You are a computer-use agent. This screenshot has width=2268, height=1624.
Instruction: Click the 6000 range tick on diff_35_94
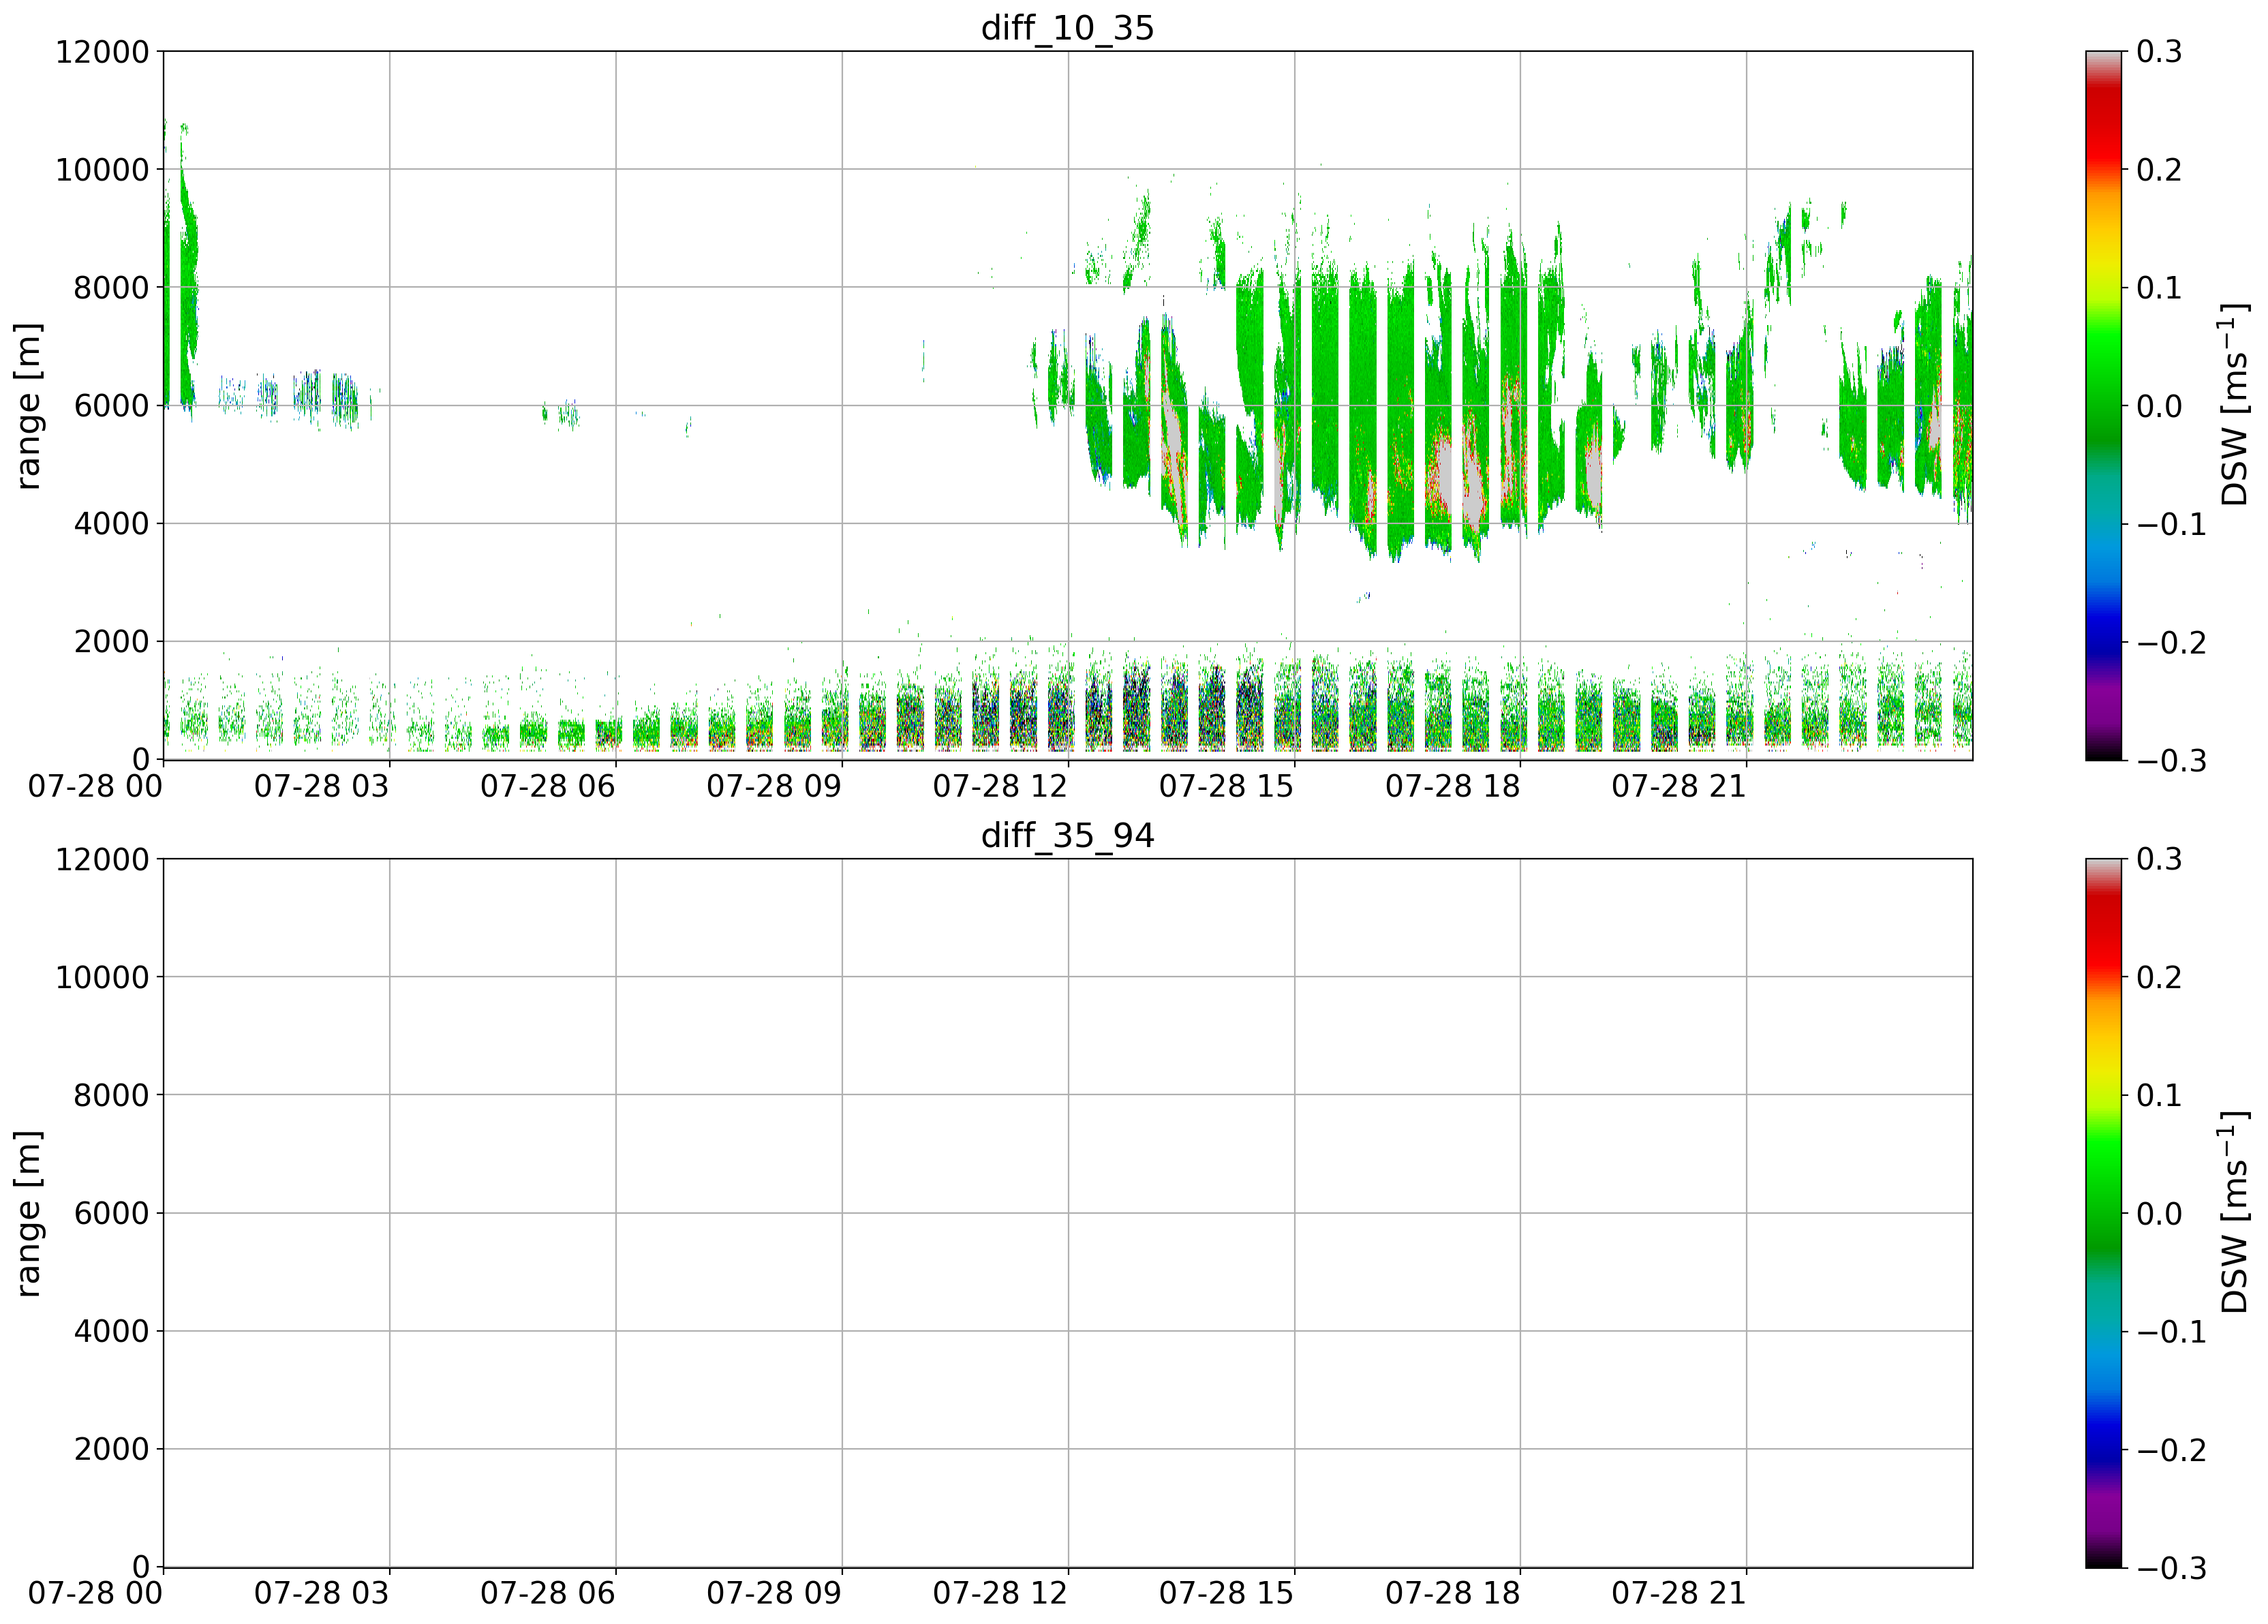[111, 1213]
